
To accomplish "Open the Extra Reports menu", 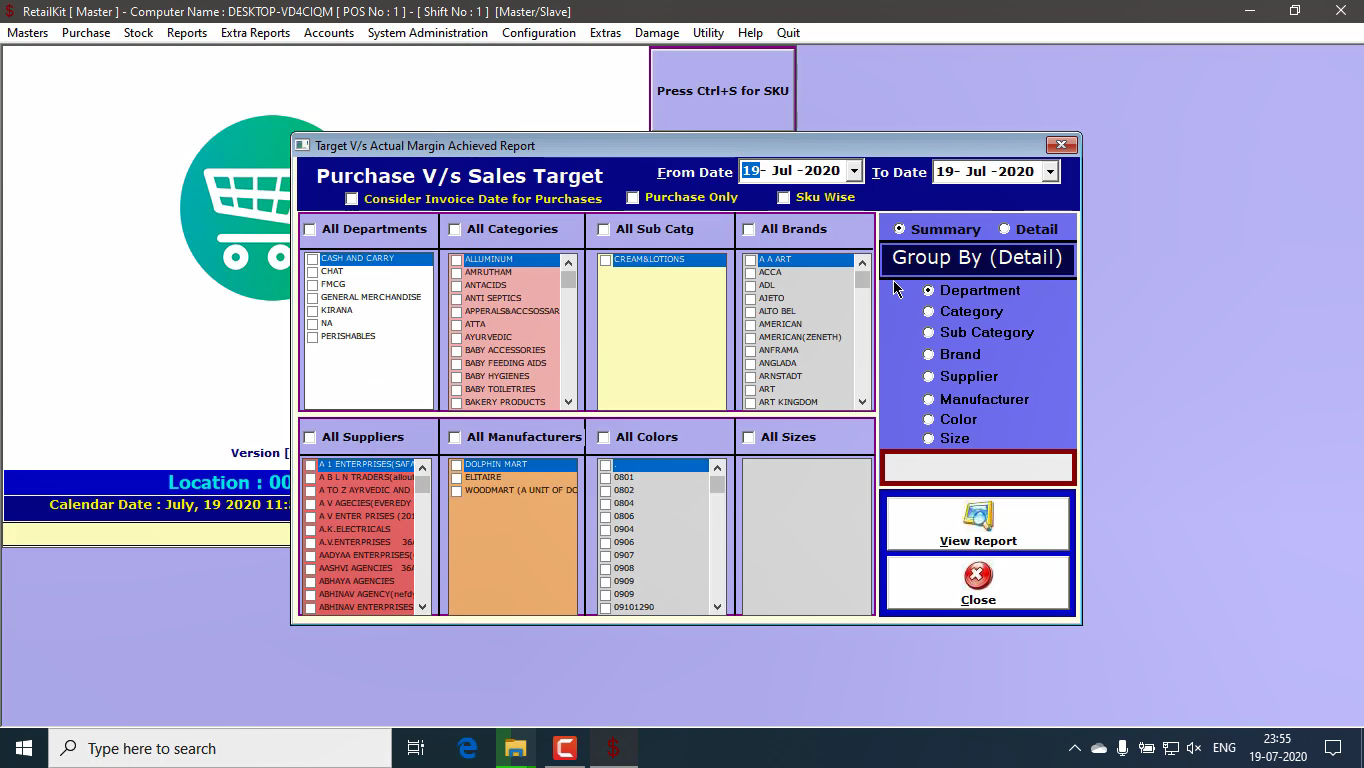I will tap(255, 33).
